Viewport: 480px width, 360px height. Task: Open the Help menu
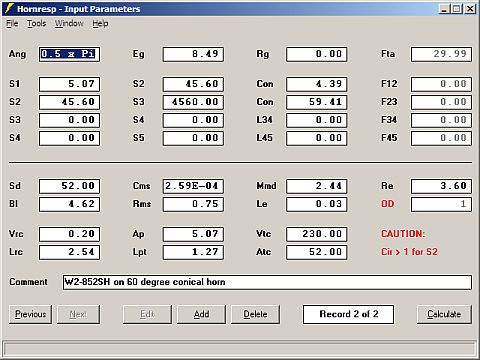point(100,24)
